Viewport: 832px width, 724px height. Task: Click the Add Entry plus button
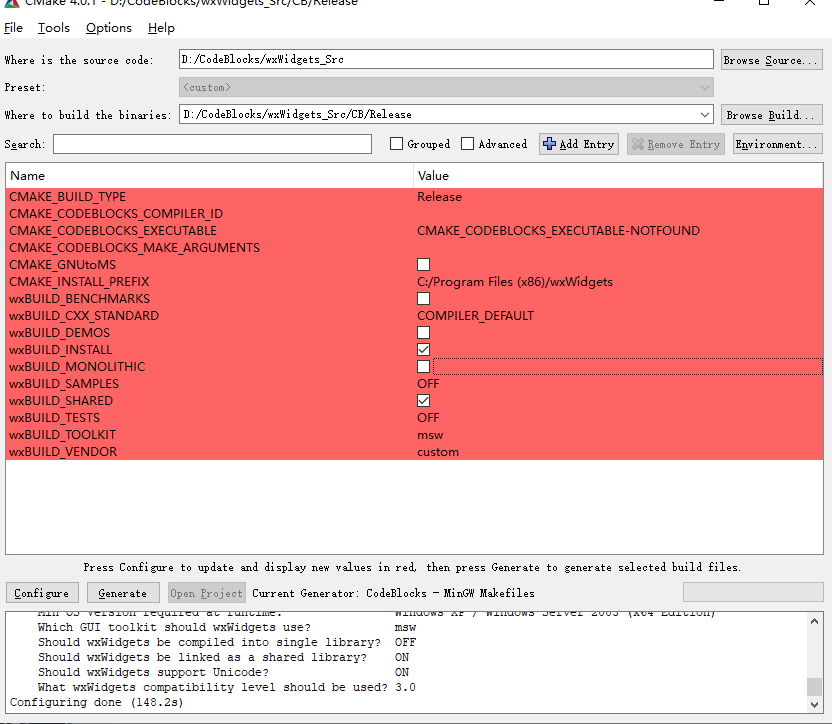(579, 144)
